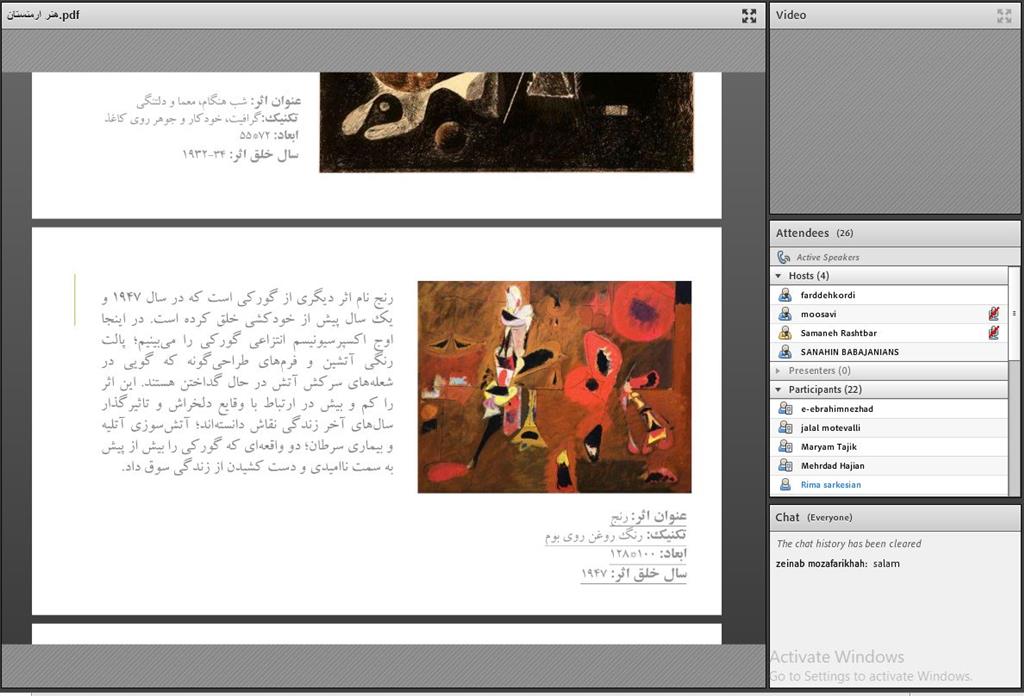
Task: Click the Video pod title
Action: click(x=791, y=15)
